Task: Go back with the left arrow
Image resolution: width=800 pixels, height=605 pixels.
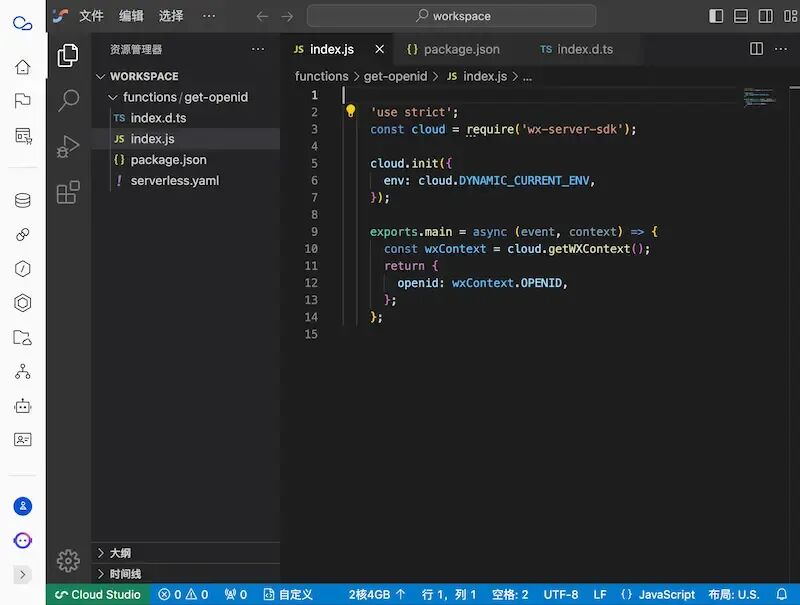Action: coord(262,16)
